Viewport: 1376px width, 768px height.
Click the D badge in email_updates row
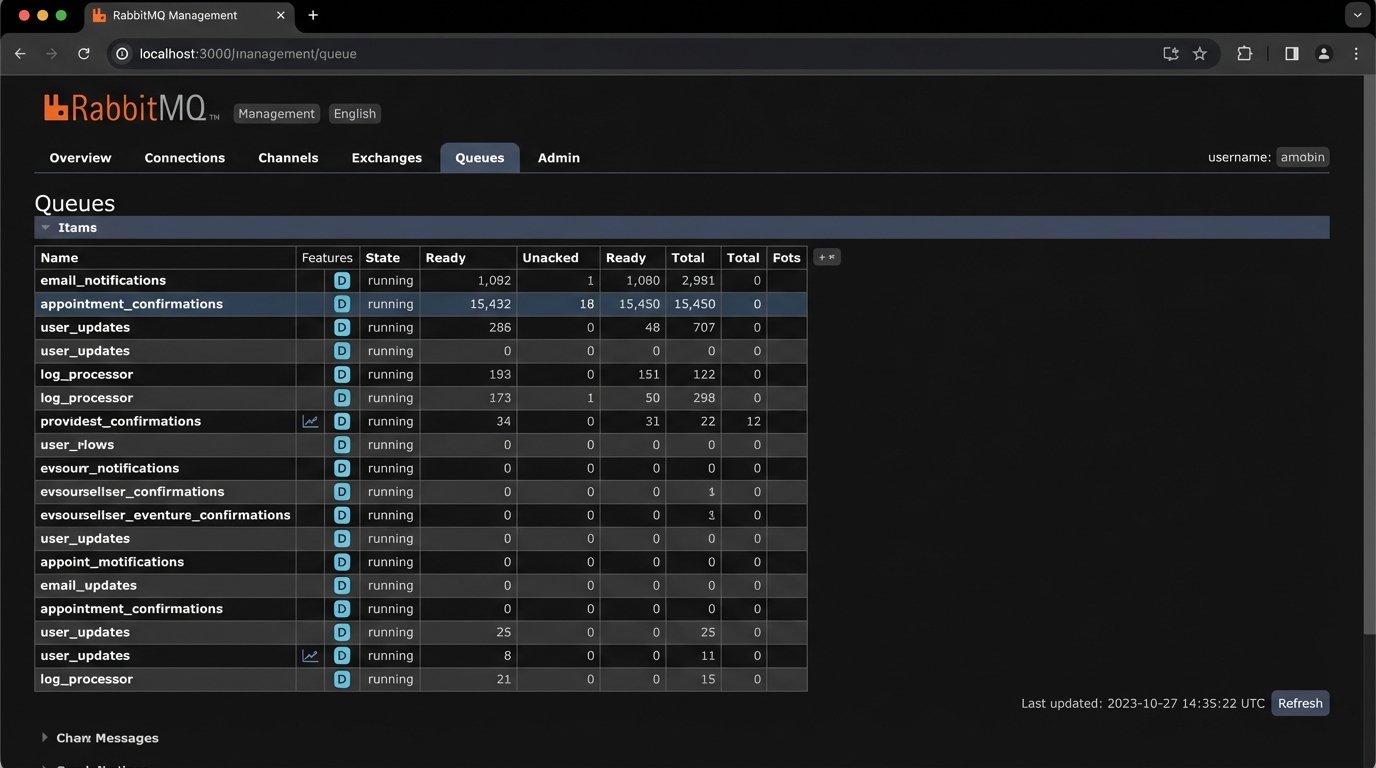point(342,586)
